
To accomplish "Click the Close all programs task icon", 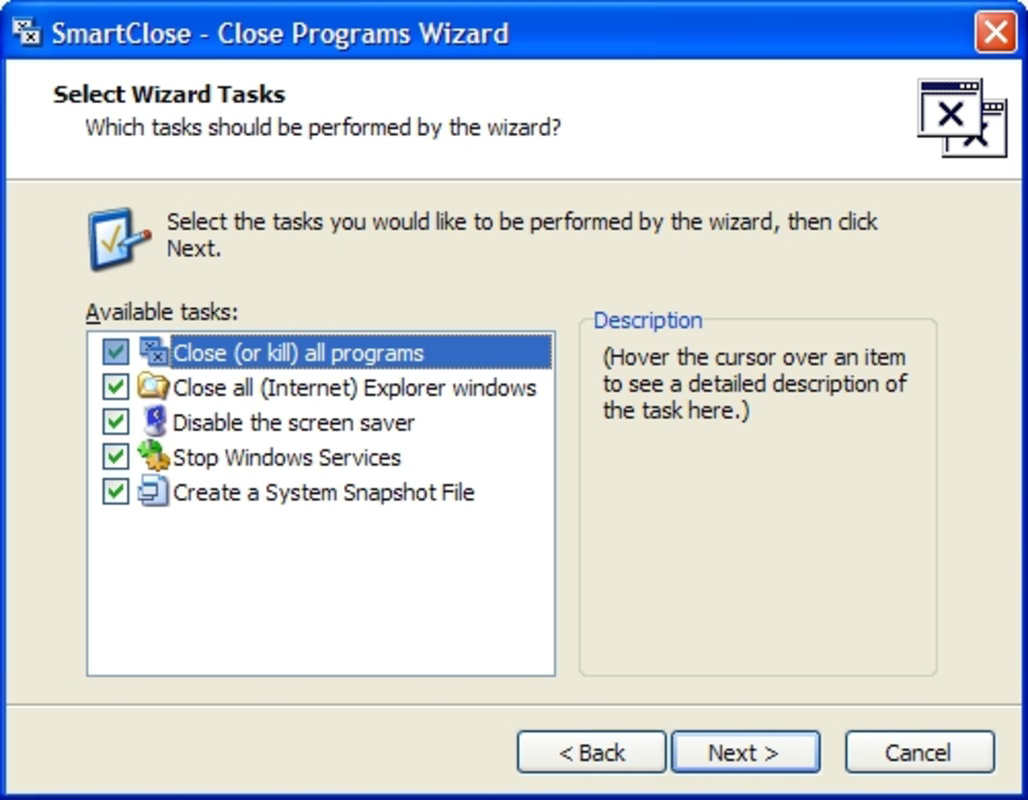I will coord(155,352).
